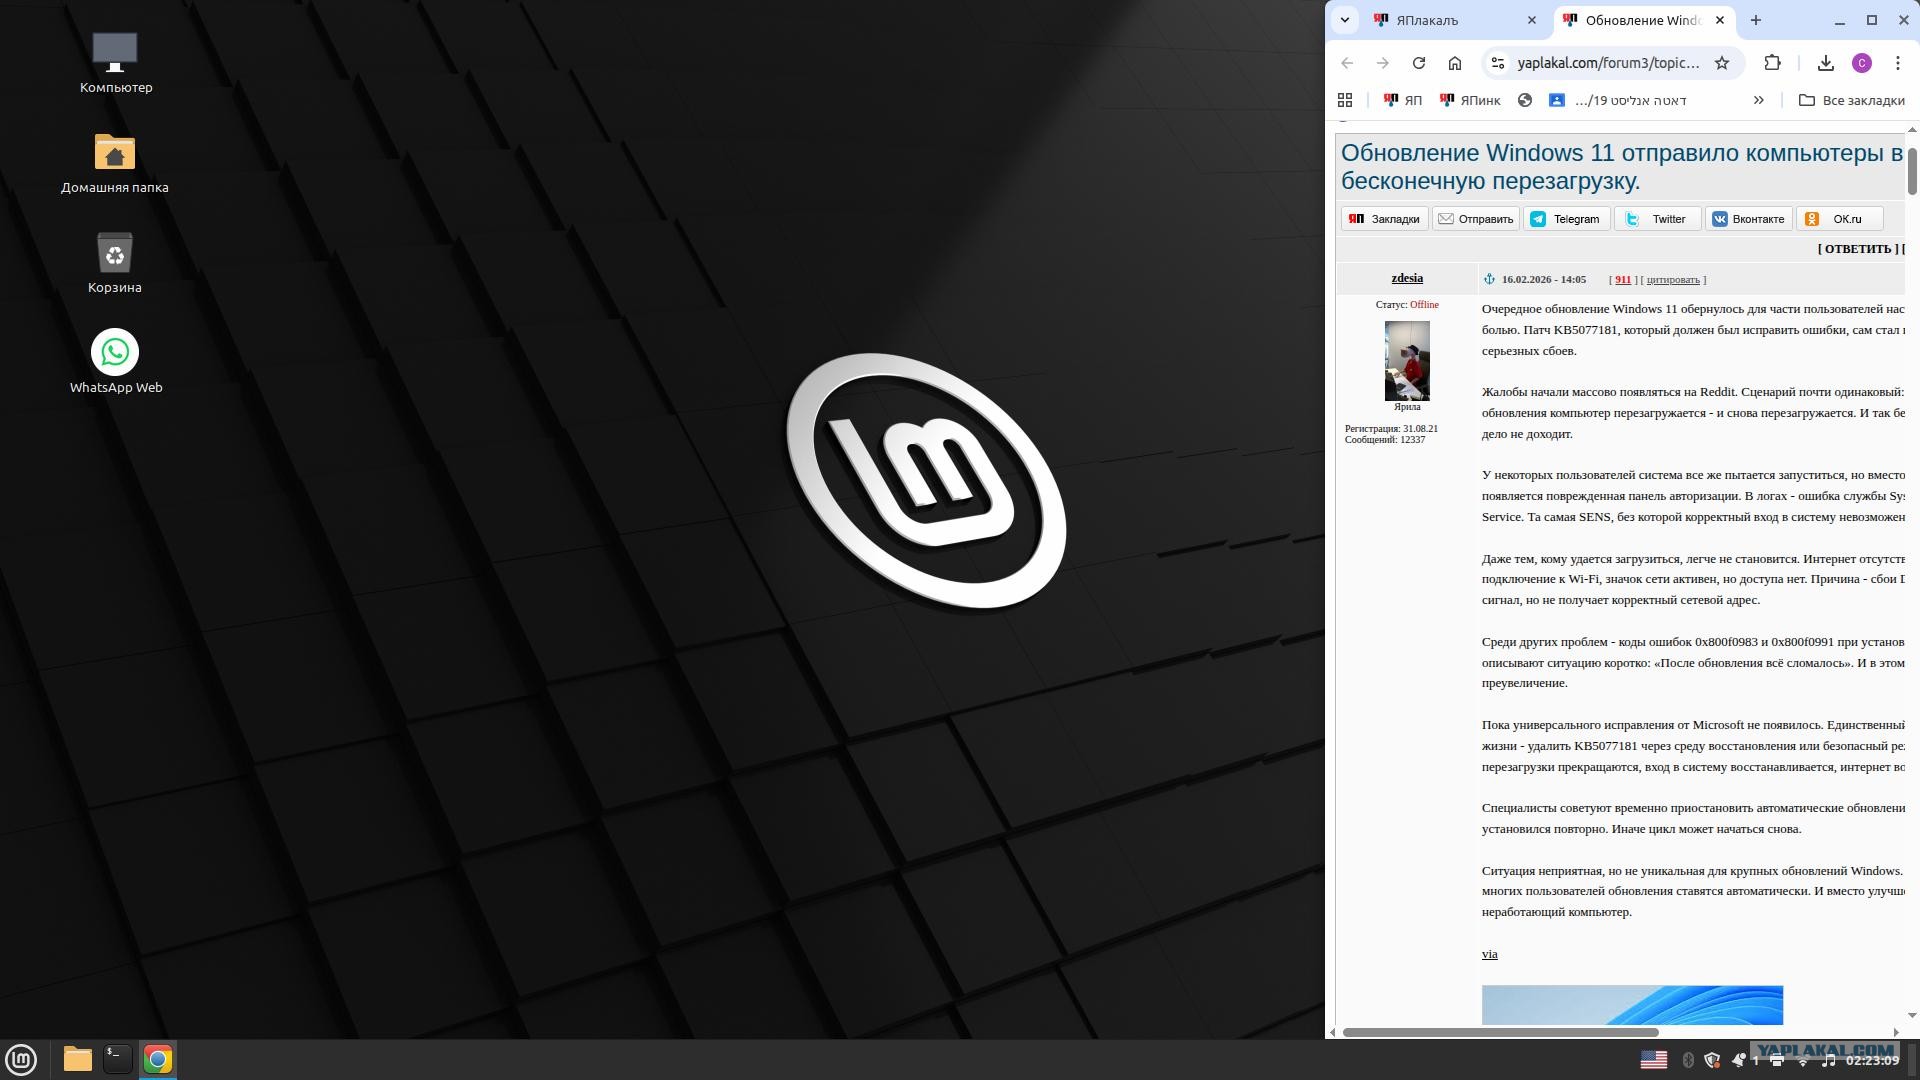Viewport: 1920px width, 1080px height.
Task: Open the sound applet music note
Action: click(x=1828, y=1060)
